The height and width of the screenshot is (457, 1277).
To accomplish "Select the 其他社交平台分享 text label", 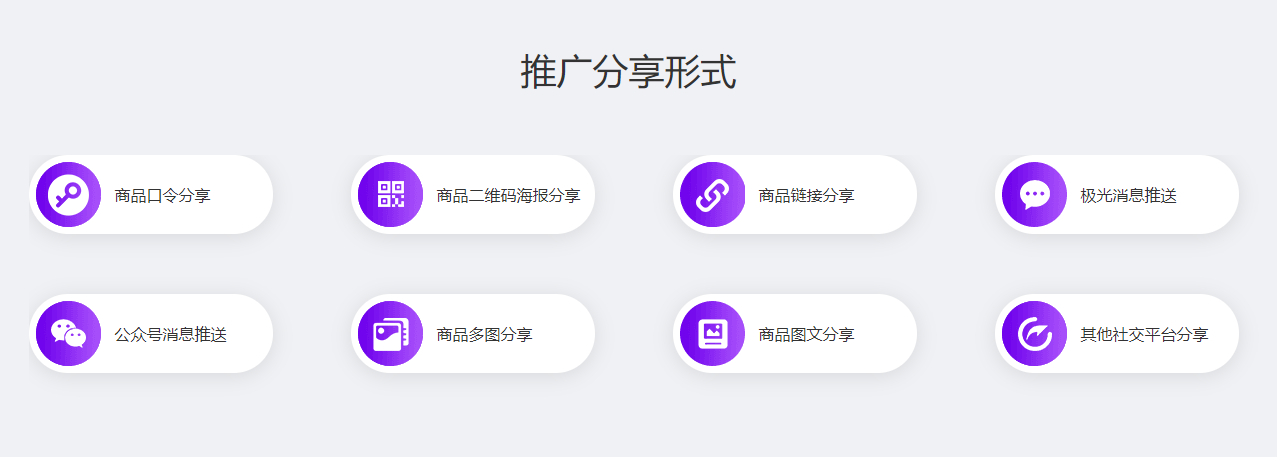I will coord(1144,334).
